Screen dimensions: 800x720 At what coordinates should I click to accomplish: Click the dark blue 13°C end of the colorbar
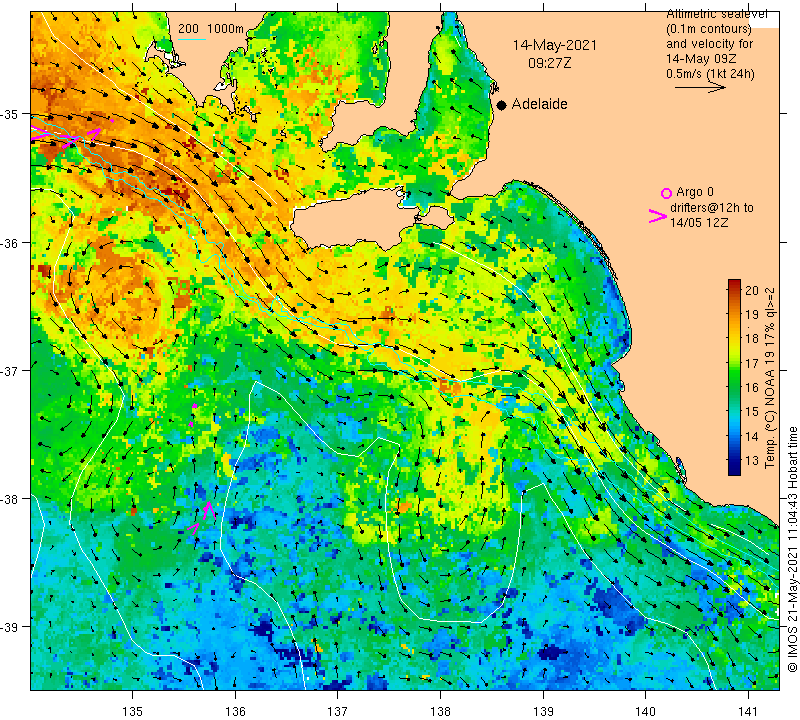(734, 468)
